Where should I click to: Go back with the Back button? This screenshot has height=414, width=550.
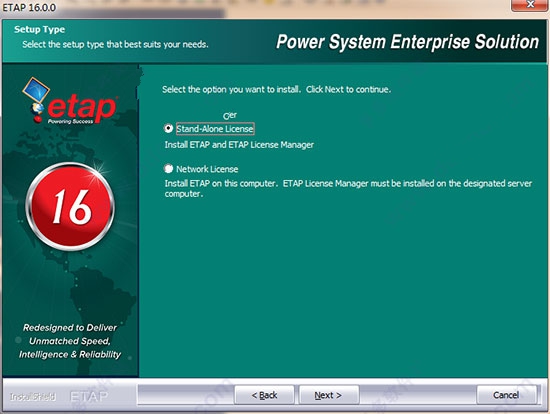[x=264, y=395]
